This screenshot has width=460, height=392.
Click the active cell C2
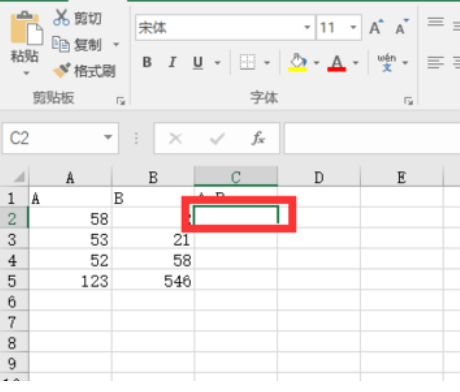coord(236,216)
